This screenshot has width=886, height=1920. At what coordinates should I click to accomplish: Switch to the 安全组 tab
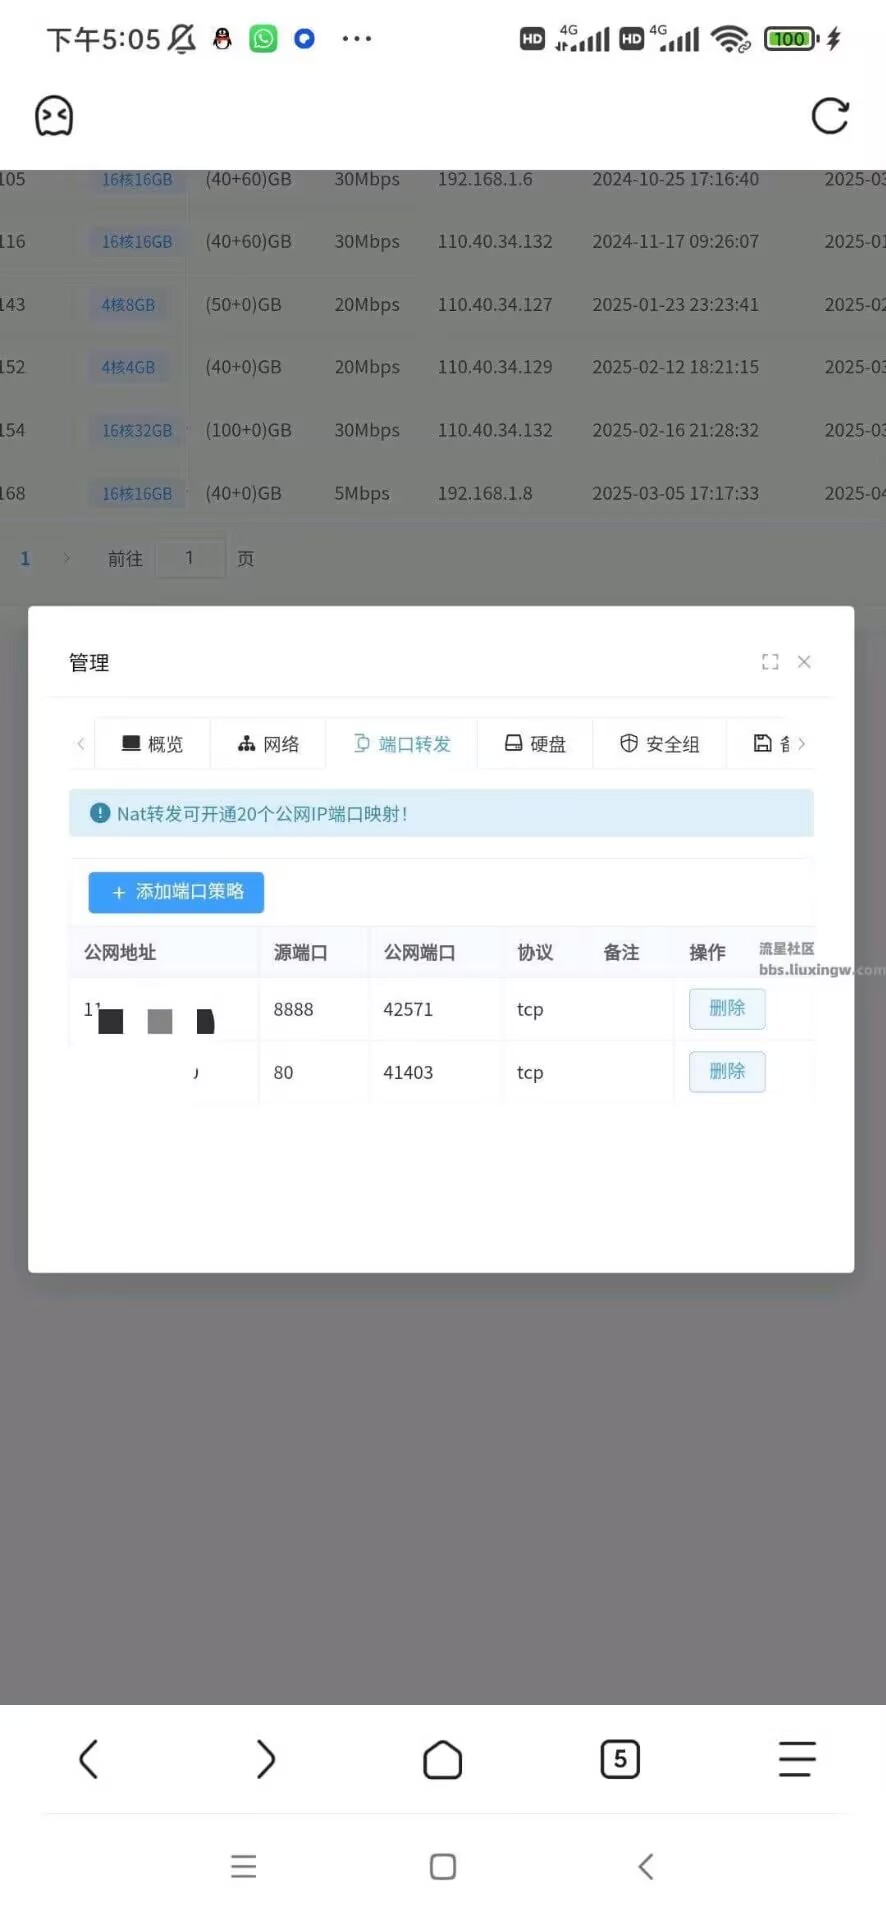(x=659, y=744)
